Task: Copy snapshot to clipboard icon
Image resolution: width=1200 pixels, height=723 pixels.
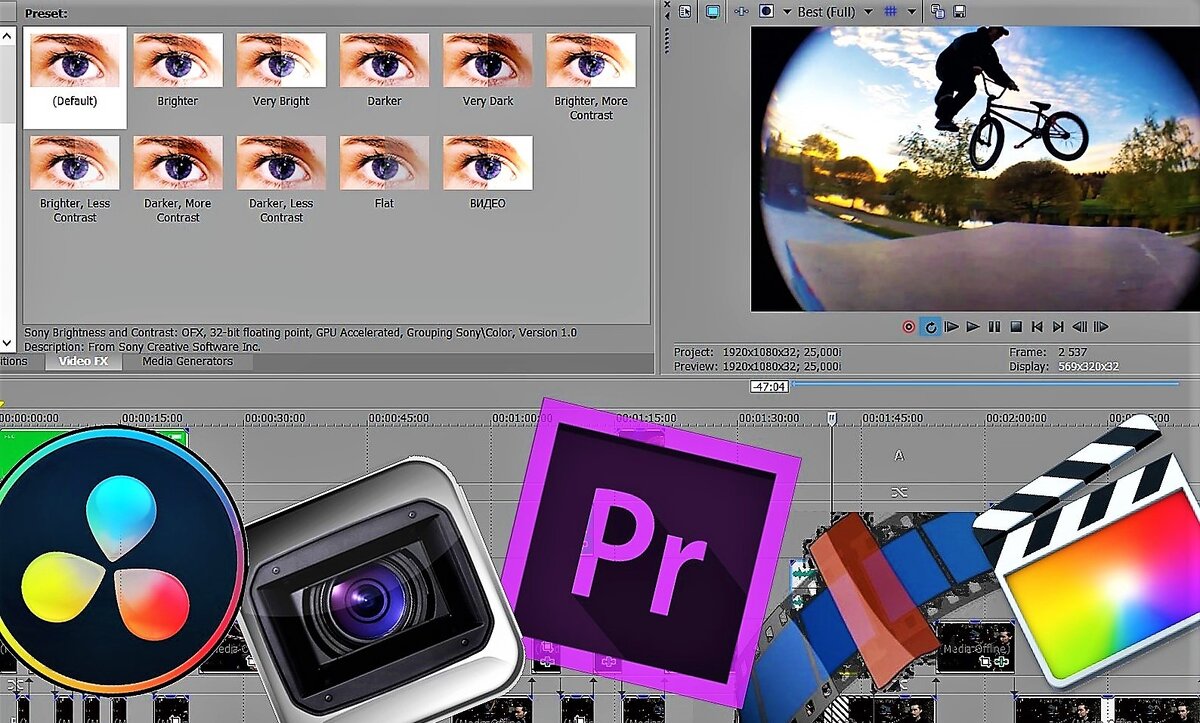Action: point(938,11)
